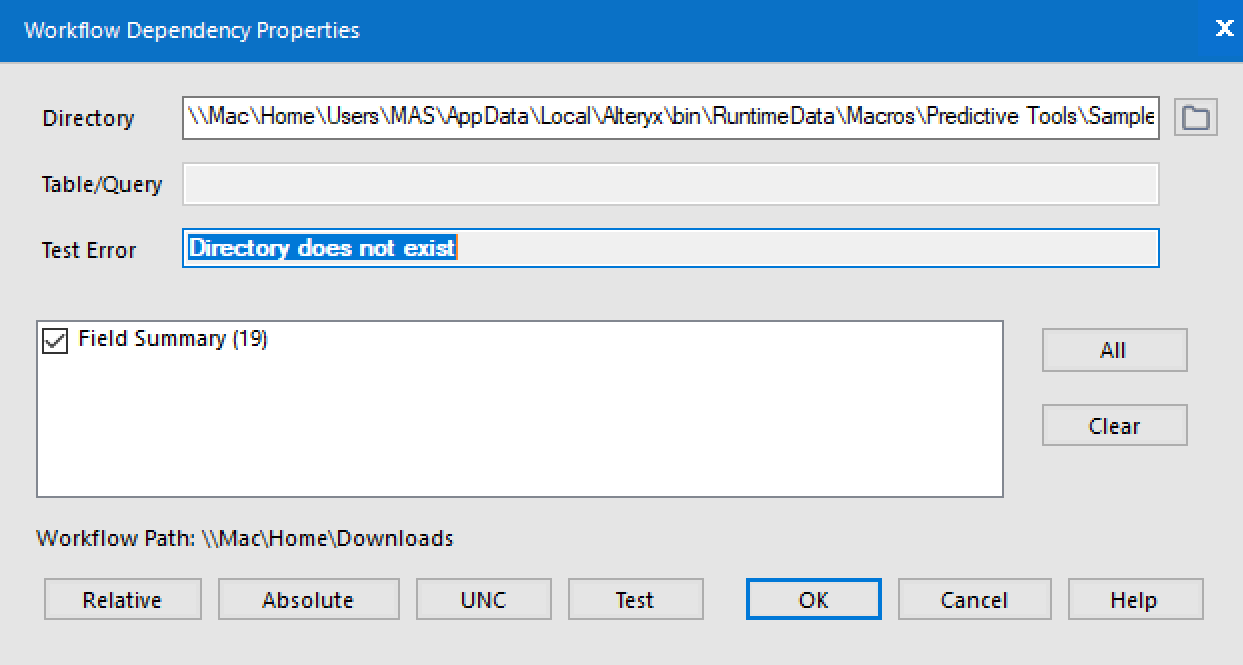
Task: Convert the path to UNC format
Action: point(484,599)
